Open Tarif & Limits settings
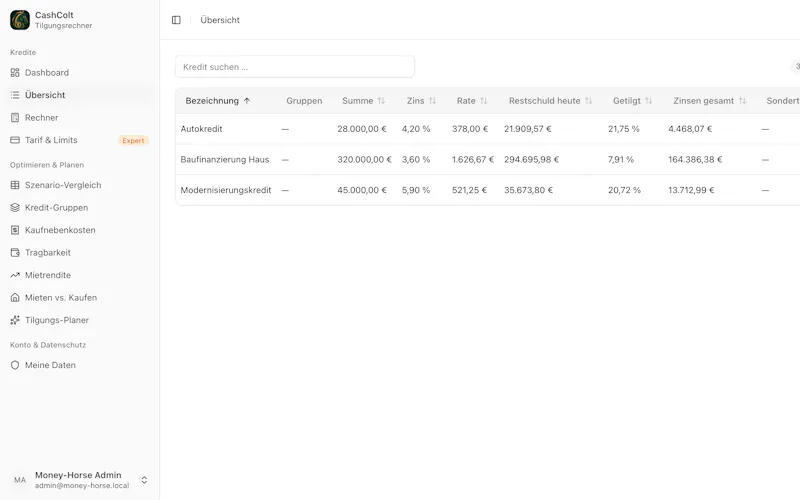 pyautogui.click(x=80, y=140)
